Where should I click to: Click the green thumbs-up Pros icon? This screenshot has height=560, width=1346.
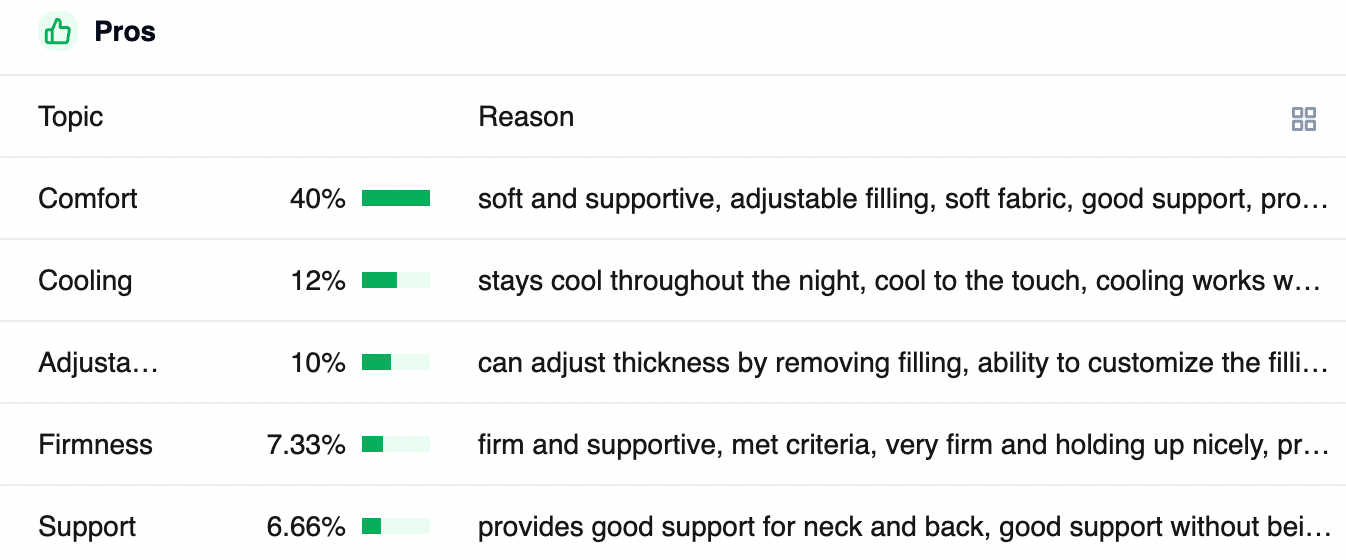click(x=58, y=32)
